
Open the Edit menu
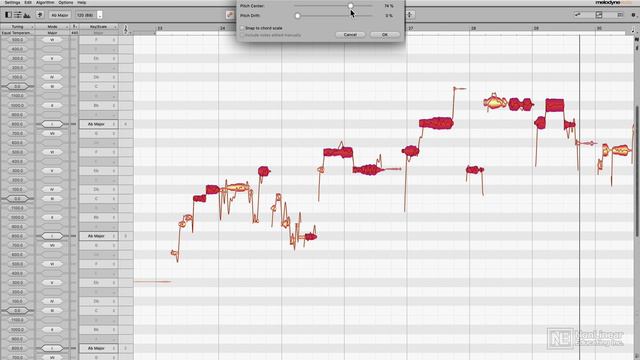28,2
